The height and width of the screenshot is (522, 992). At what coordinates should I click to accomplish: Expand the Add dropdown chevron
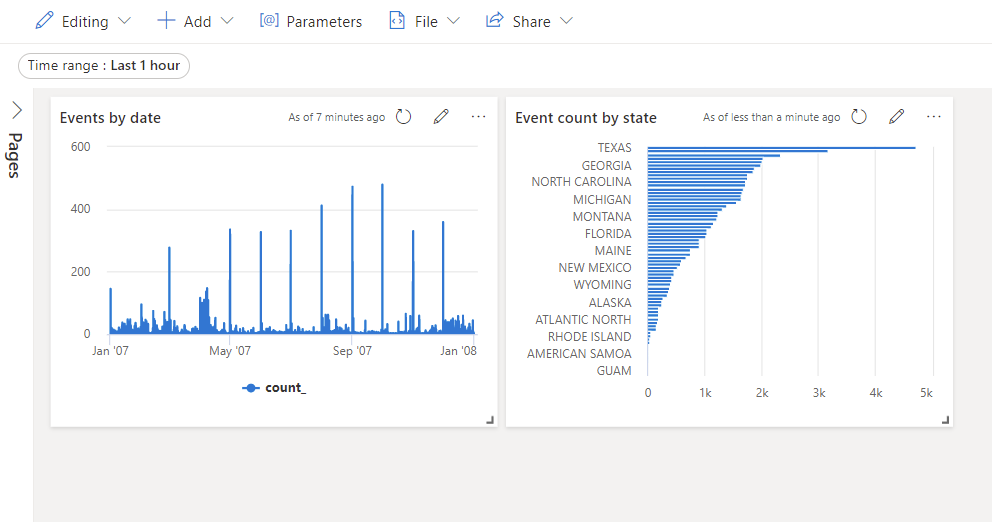coord(227,21)
